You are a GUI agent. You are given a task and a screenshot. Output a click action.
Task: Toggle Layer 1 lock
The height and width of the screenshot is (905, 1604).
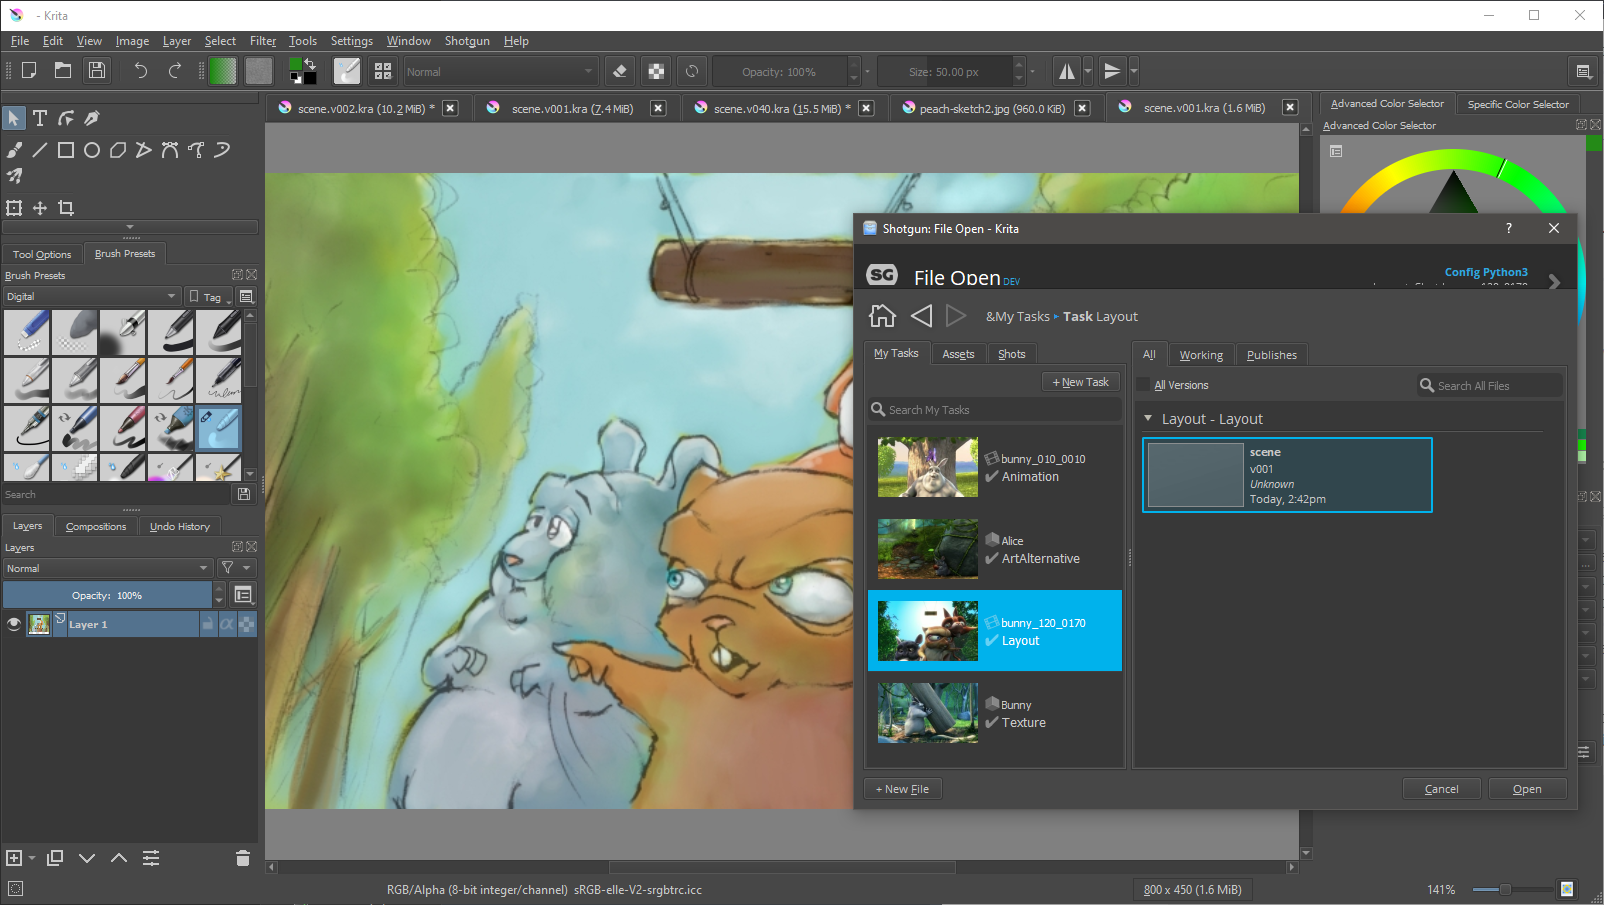208,624
